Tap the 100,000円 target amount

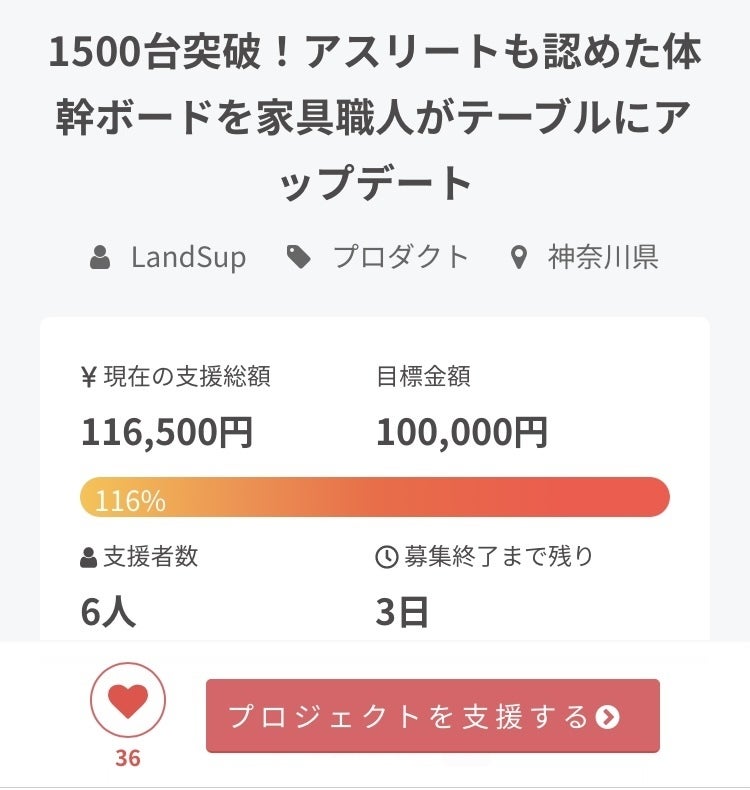coord(462,432)
